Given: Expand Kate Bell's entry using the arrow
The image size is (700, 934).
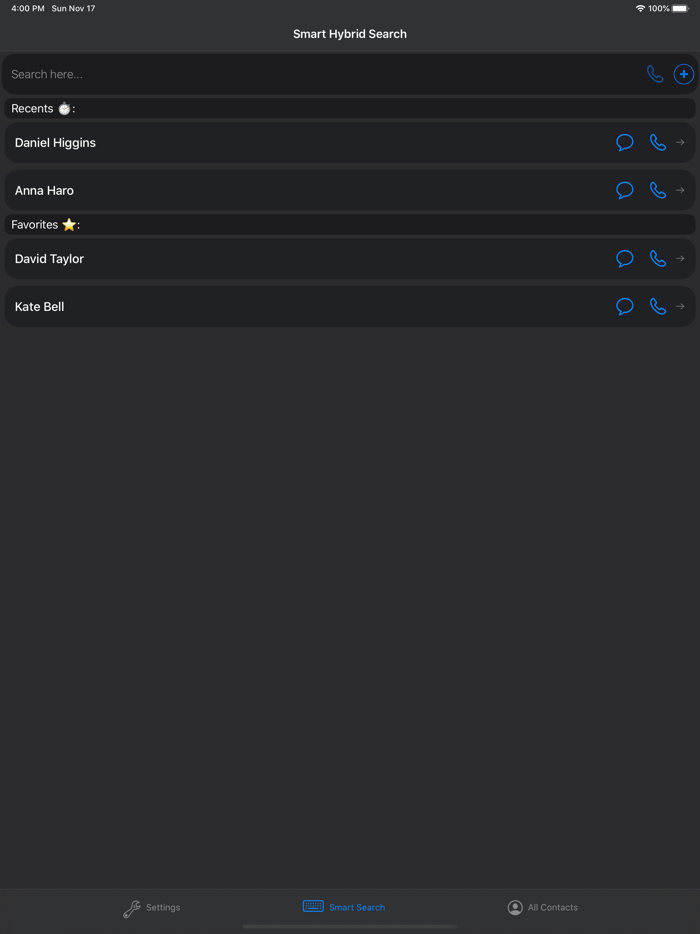Looking at the screenshot, I should (681, 306).
